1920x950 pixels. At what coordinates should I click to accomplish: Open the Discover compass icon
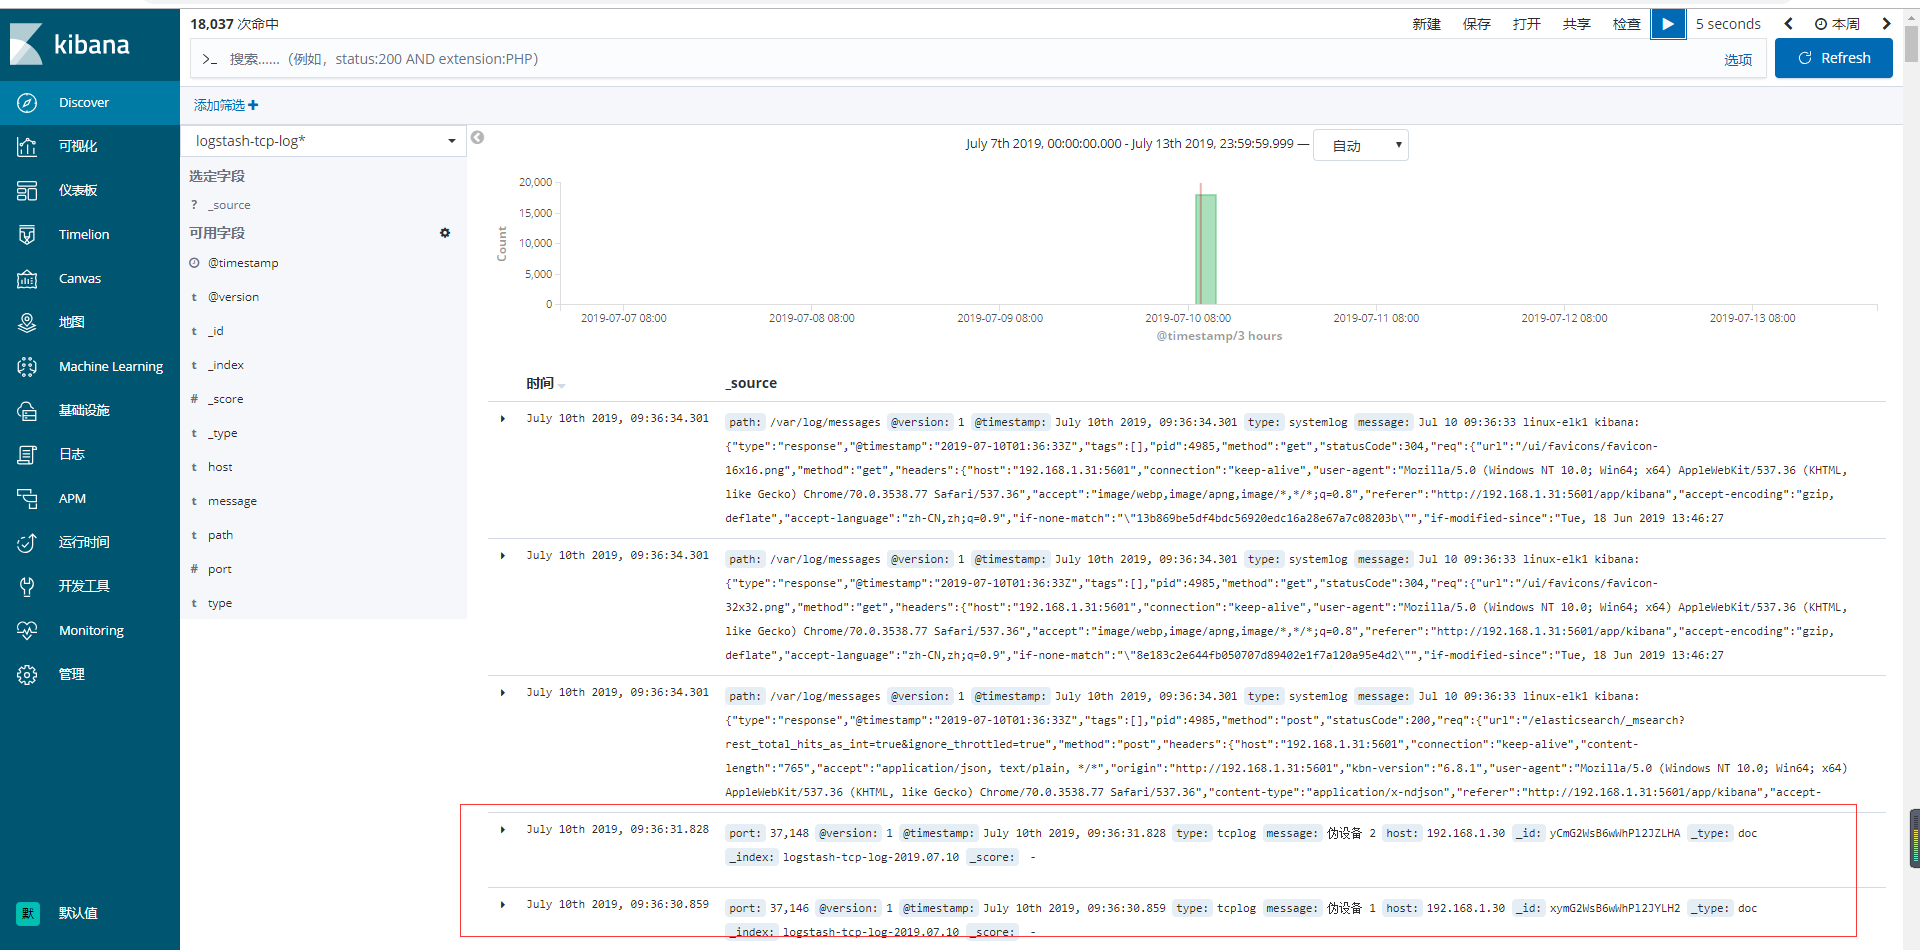point(27,103)
